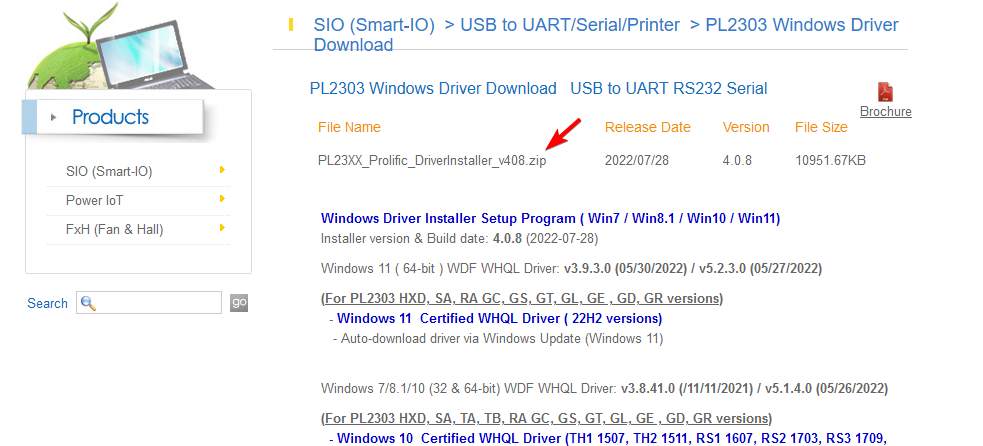Open Windows 11 Certified WHQL Driver link
This screenshot has width=983, height=446.
(x=499, y=318)
